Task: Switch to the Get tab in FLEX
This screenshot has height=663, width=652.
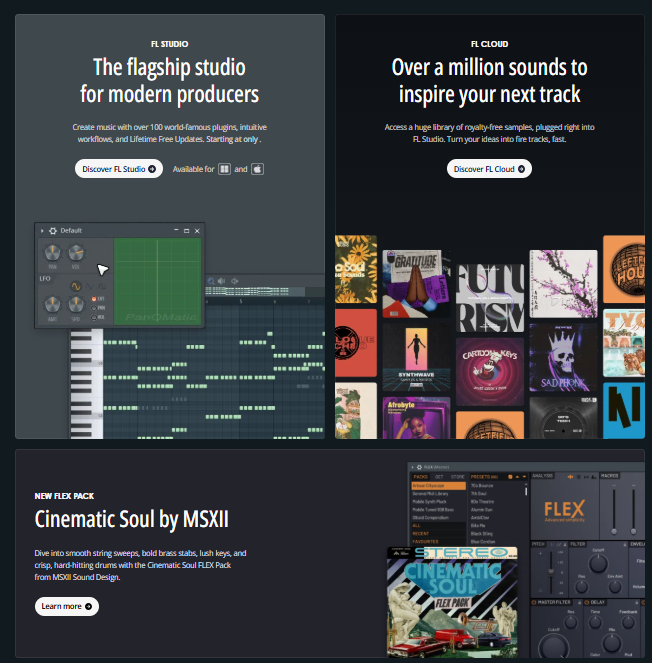Action: (439, 477)
